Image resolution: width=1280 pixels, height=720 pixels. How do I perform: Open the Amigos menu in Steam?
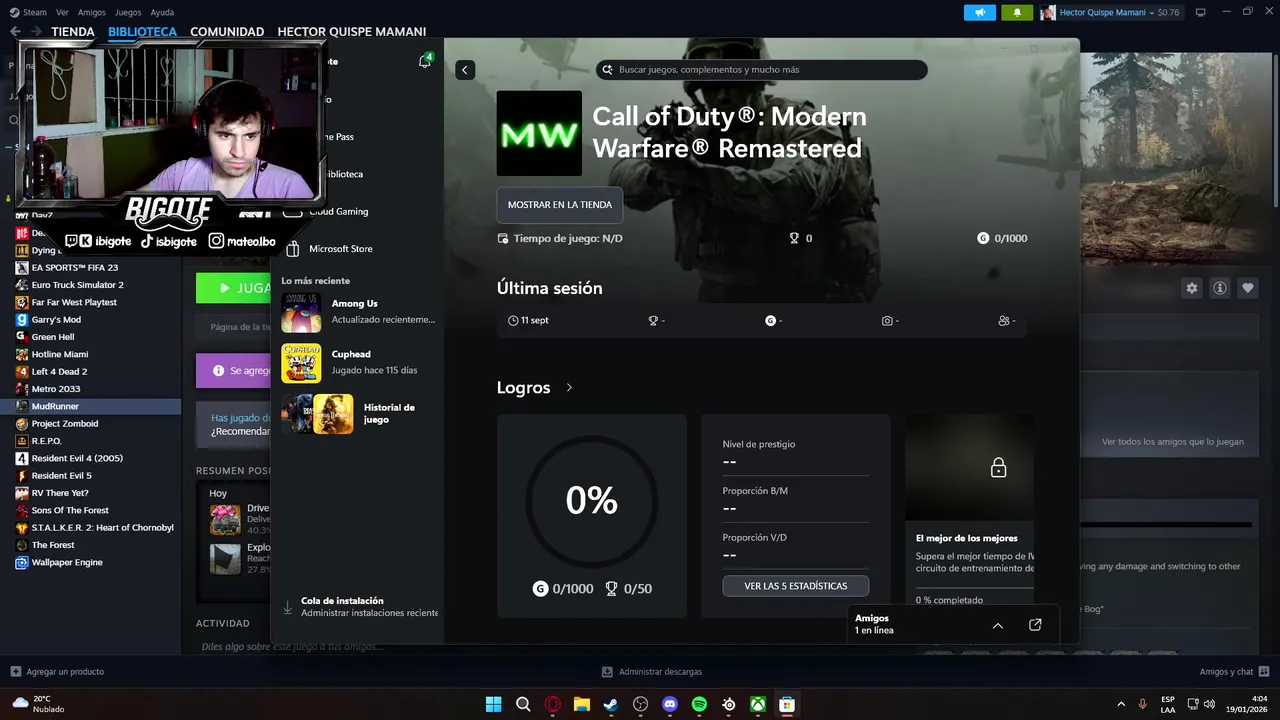(92, 12)
